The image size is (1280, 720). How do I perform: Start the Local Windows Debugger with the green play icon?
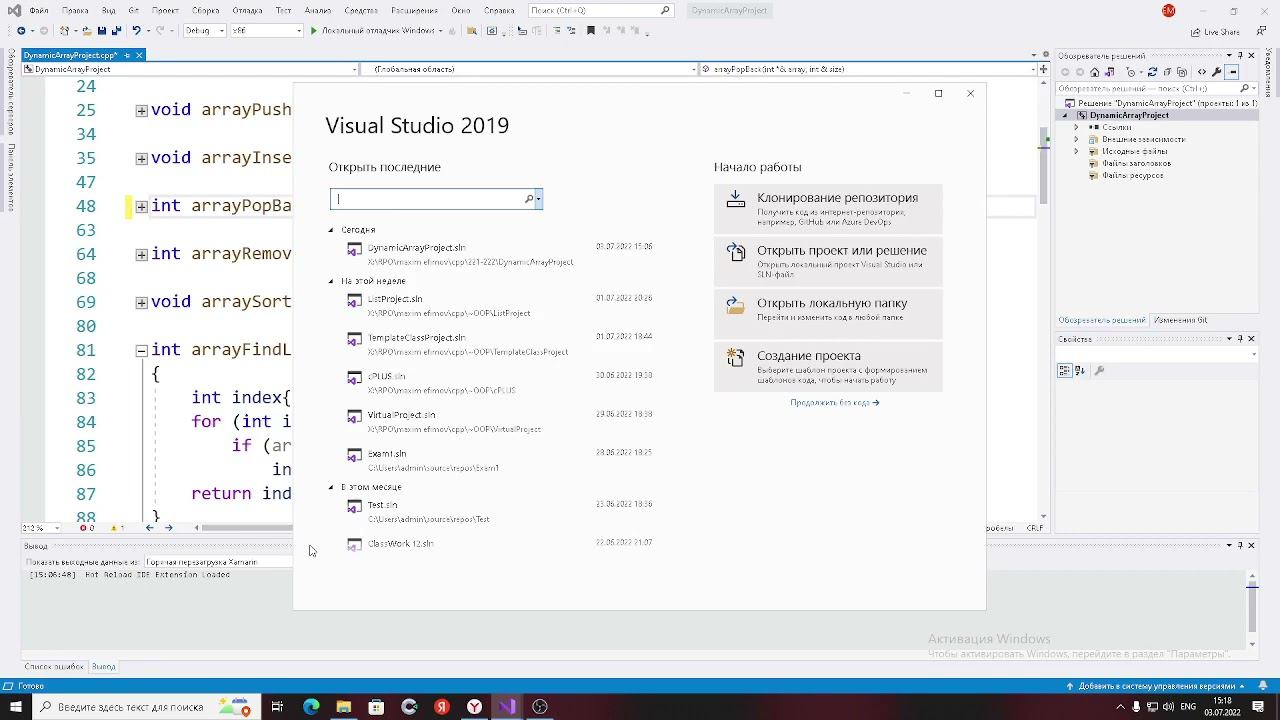(x=313, y=31)
